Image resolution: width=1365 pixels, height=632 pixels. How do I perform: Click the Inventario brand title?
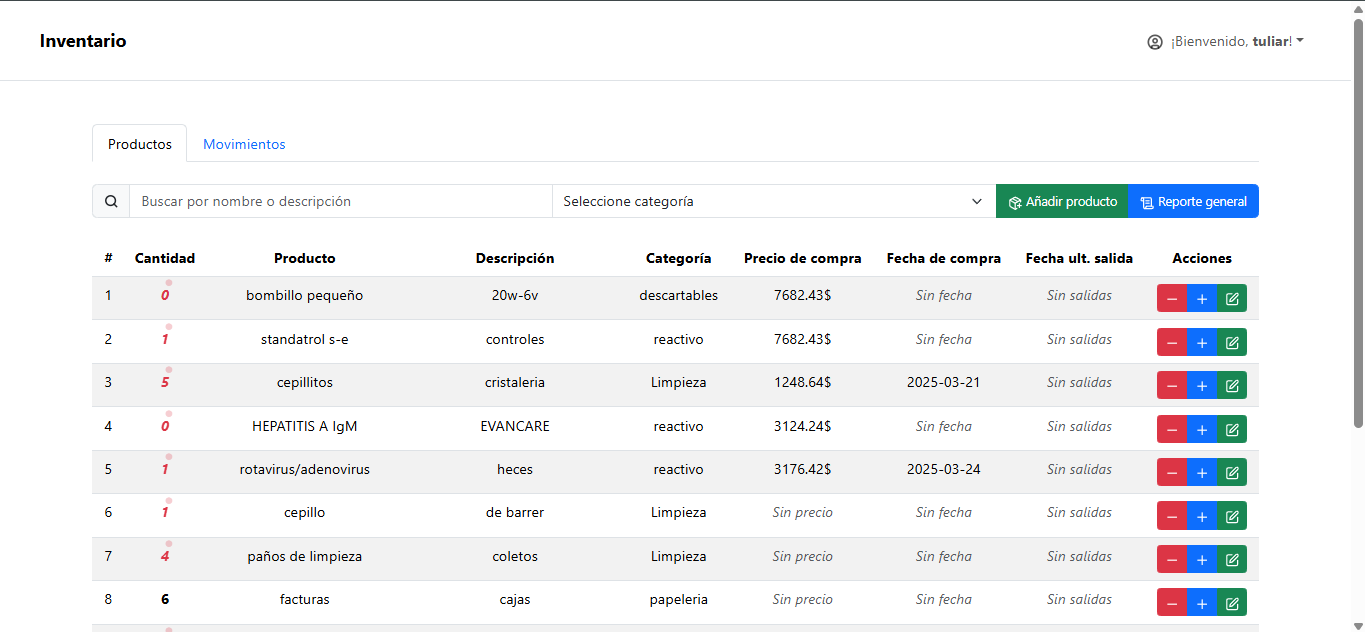pos(83,41)
